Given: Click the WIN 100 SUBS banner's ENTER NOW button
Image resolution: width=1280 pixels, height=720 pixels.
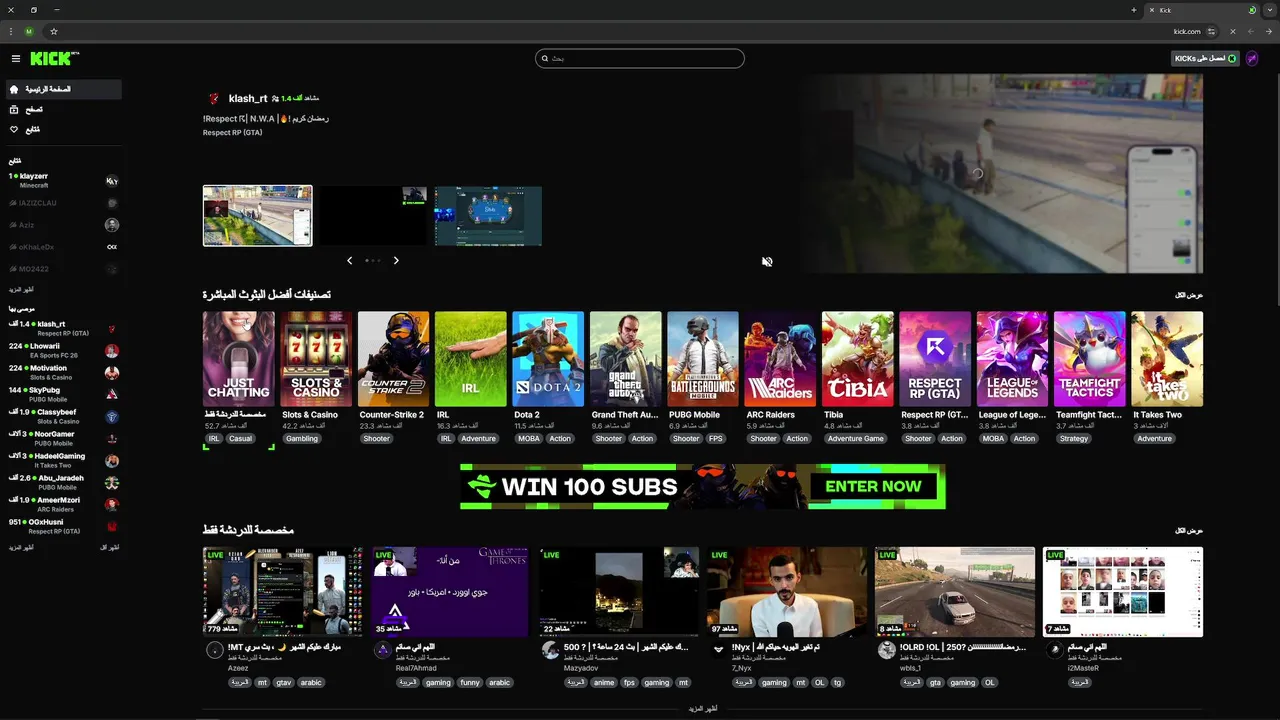Looking at the screenshot, I should [x=873, y=487].
